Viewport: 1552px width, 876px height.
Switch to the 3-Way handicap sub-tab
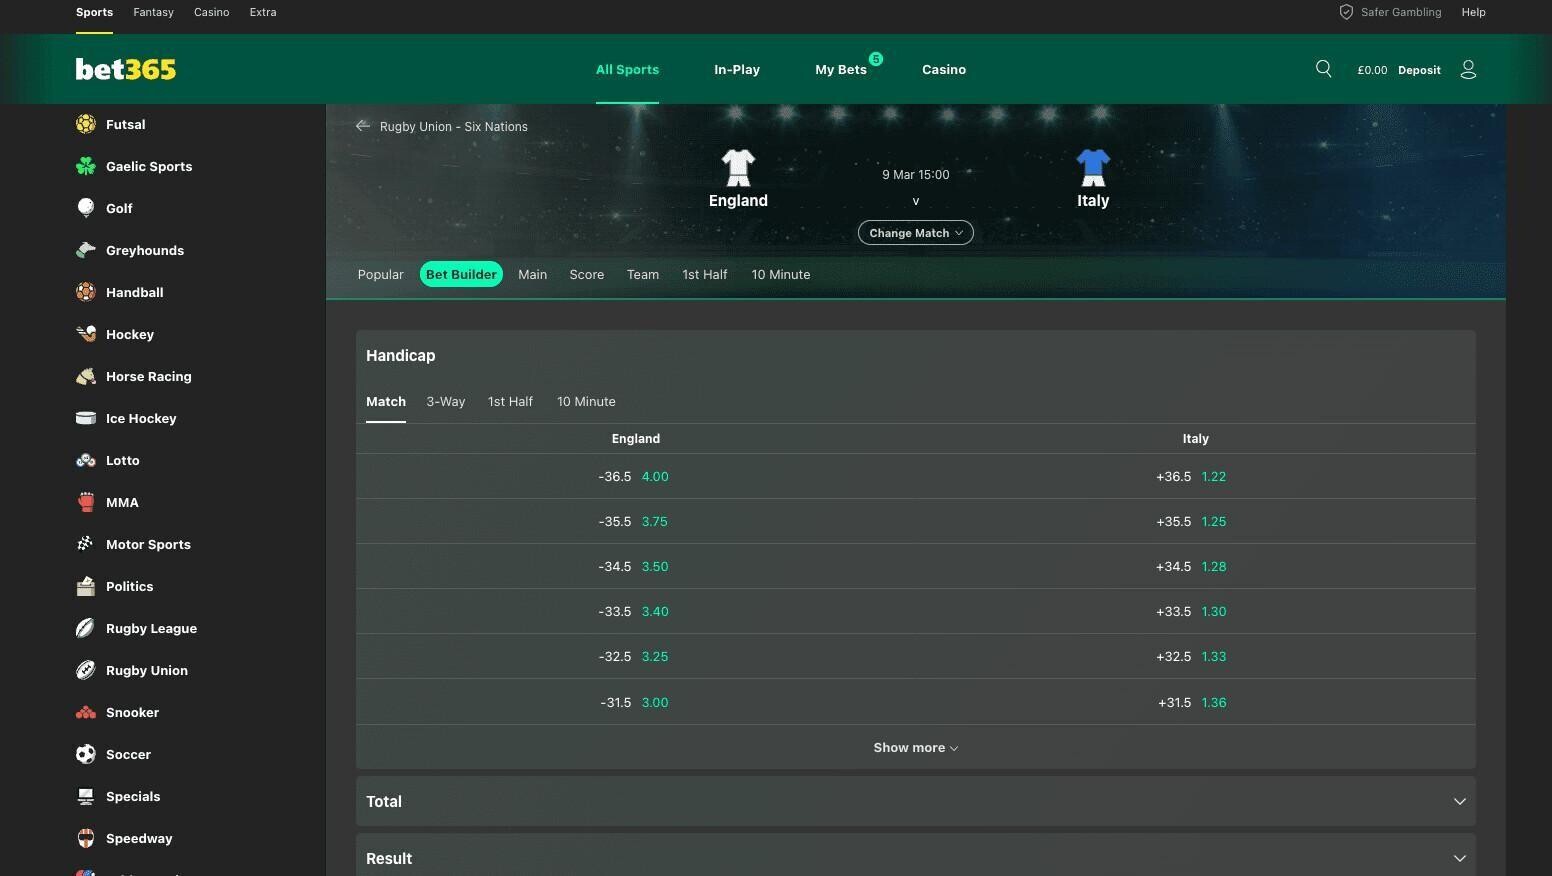446,401
